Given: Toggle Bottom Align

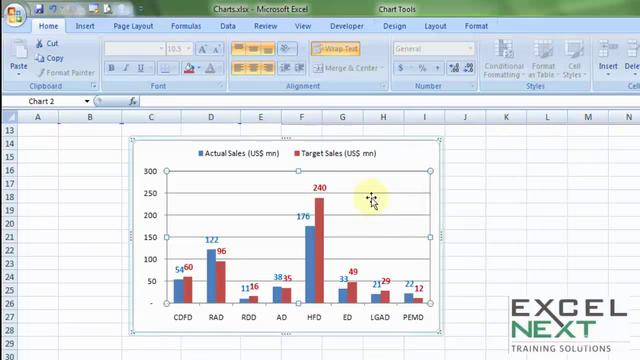Looking at the screenshot, I should (268, 49).
